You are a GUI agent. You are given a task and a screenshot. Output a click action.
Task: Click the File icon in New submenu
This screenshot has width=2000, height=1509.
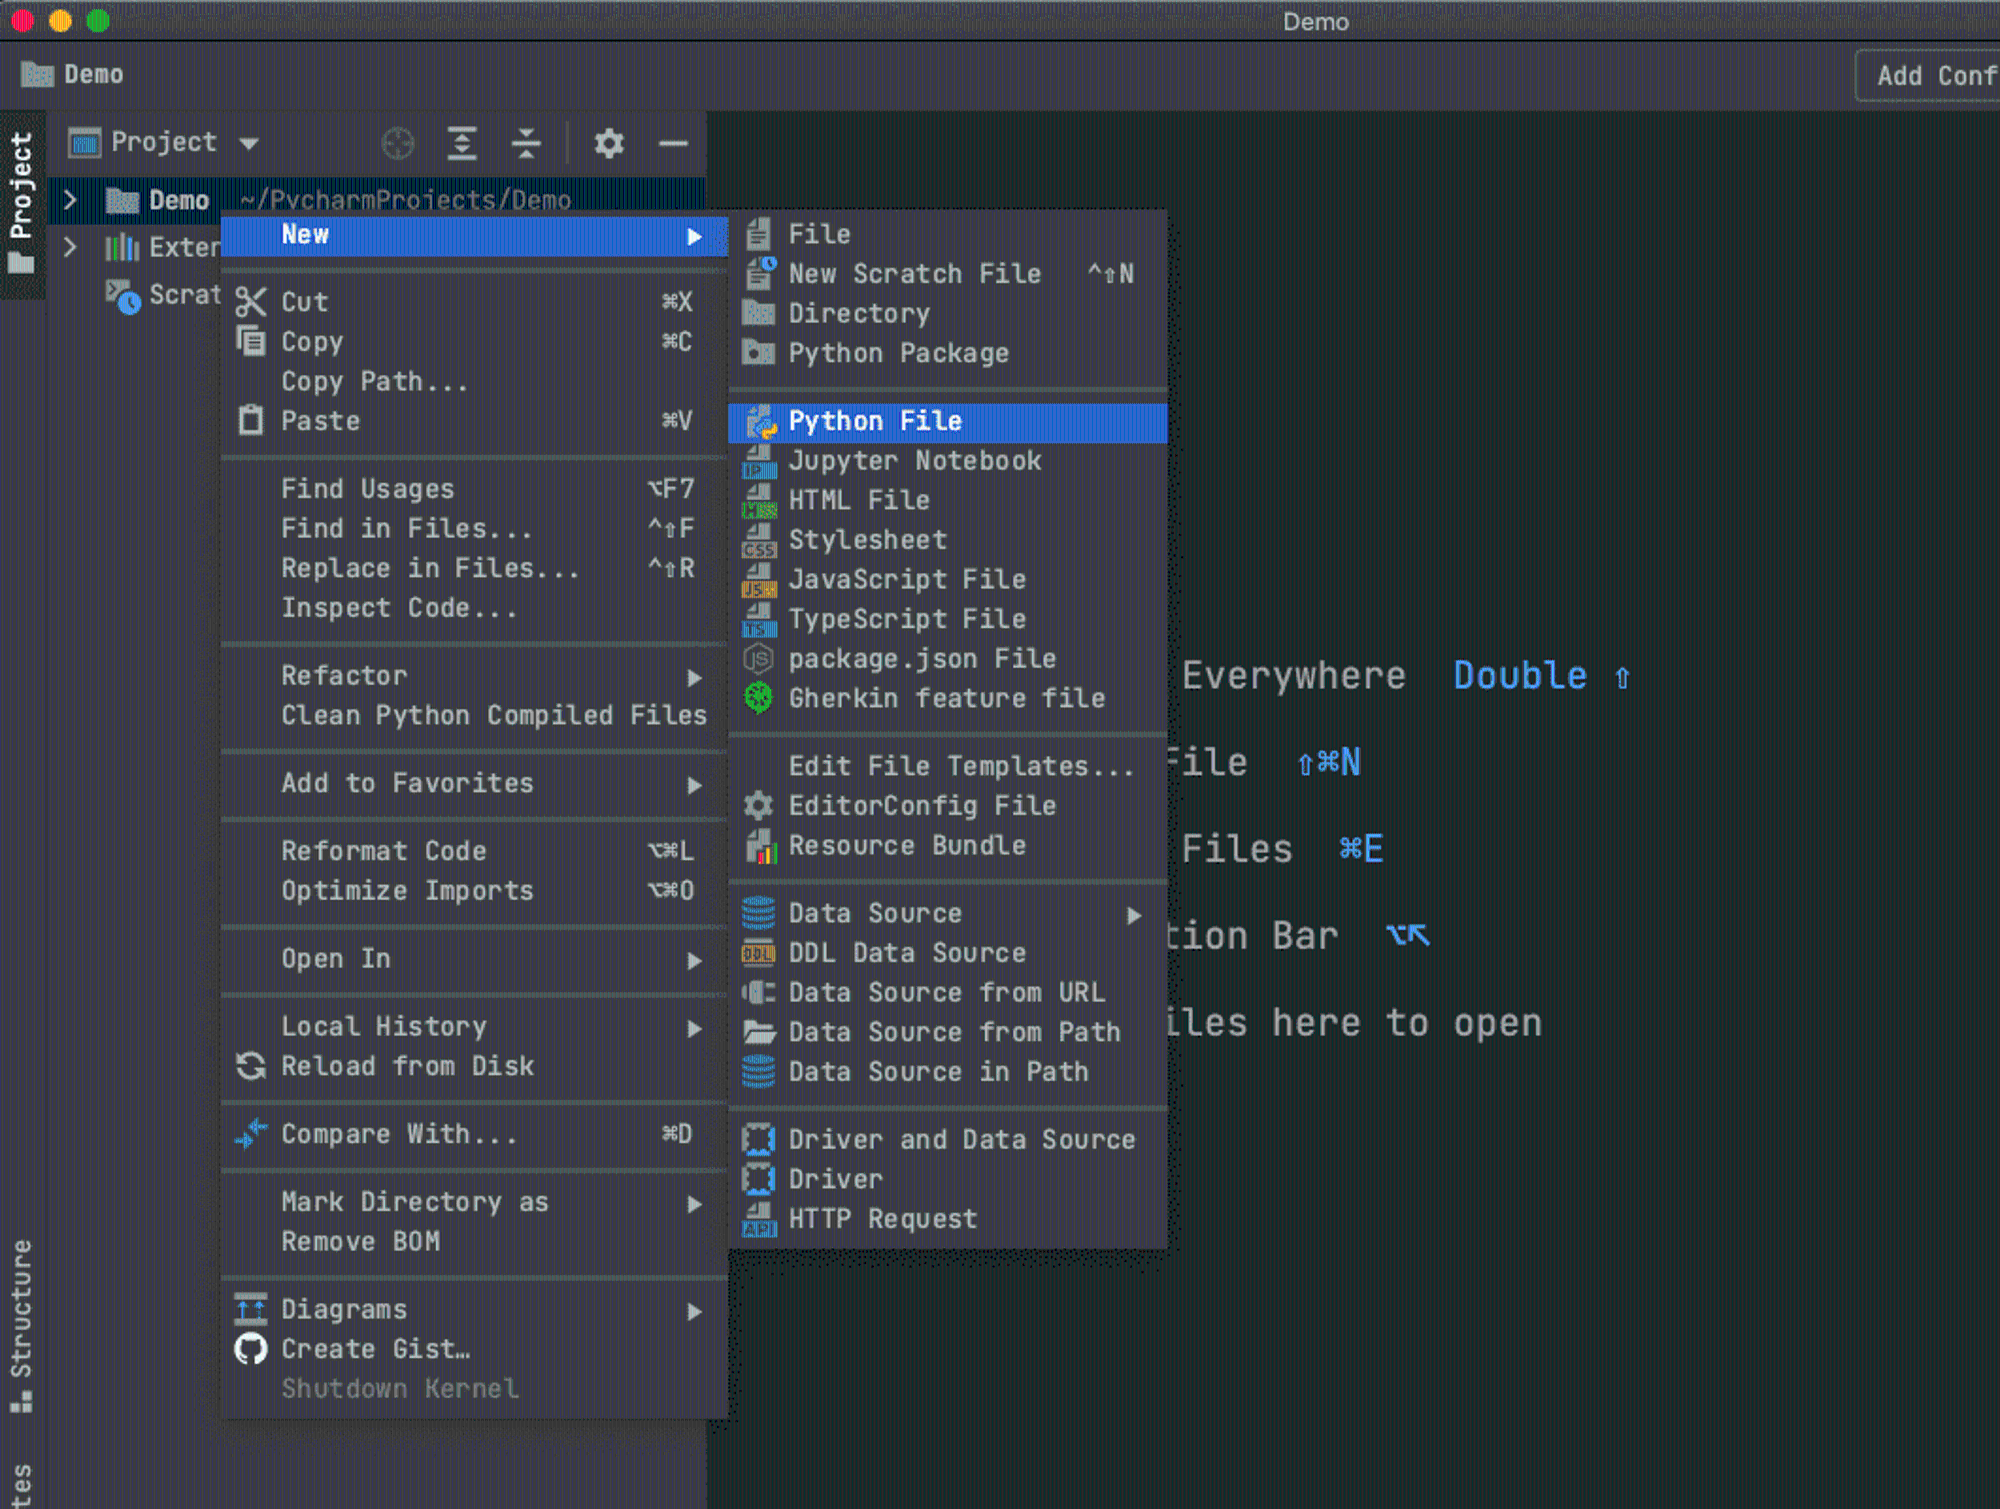[759, 234]
